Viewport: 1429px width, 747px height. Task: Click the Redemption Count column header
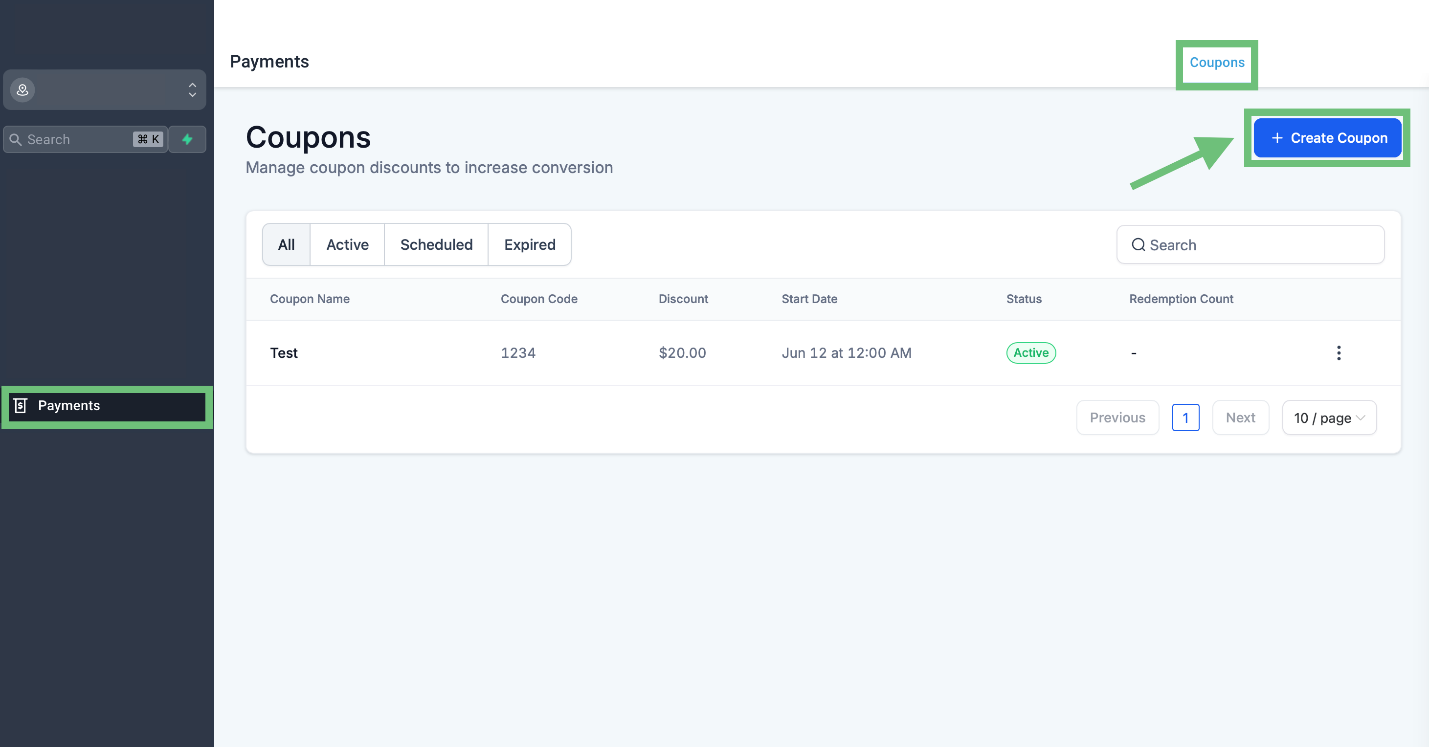(1181, 299)
